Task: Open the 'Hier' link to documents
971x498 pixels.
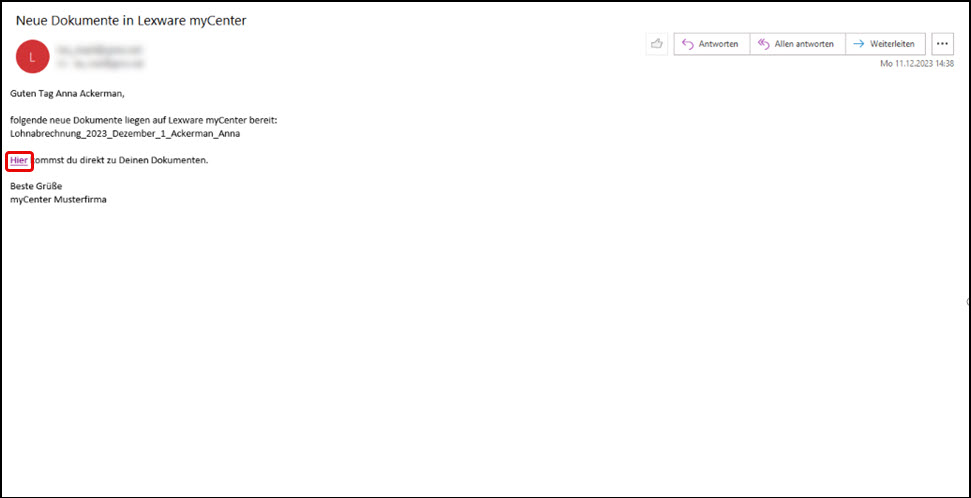Action: (19, 160)
